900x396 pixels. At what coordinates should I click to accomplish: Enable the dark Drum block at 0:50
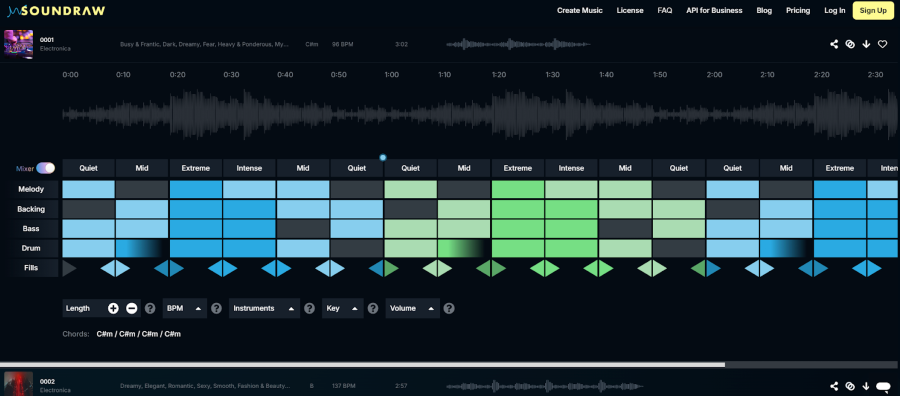point(357,248)
